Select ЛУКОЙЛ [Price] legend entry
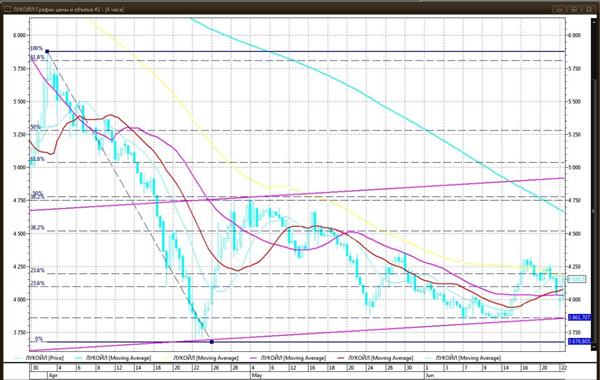Screen dimensions: 600x380 [x=39, y=358]
